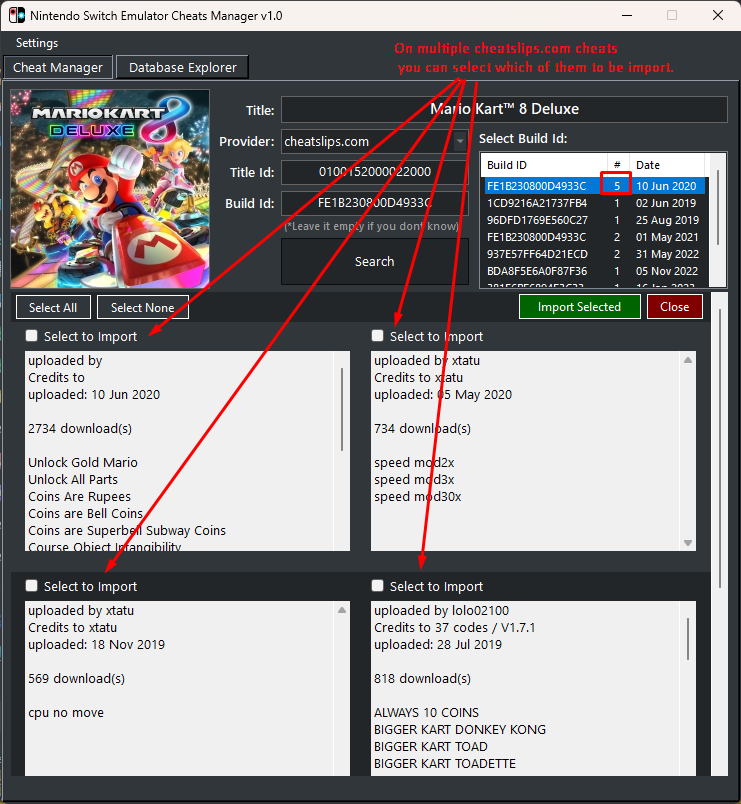Screen dimensions: 741x804
Task: Click the Title Id input field
Action: click(375, 172)
